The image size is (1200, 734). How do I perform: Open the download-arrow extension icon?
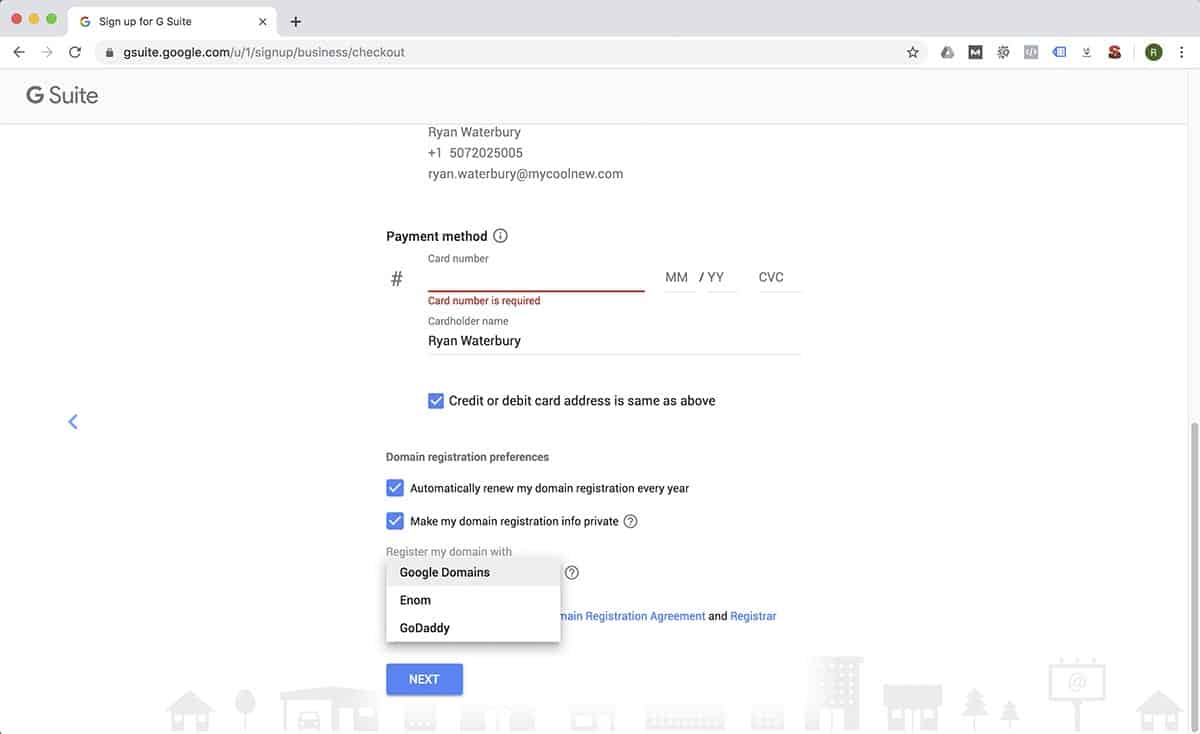1086,52
